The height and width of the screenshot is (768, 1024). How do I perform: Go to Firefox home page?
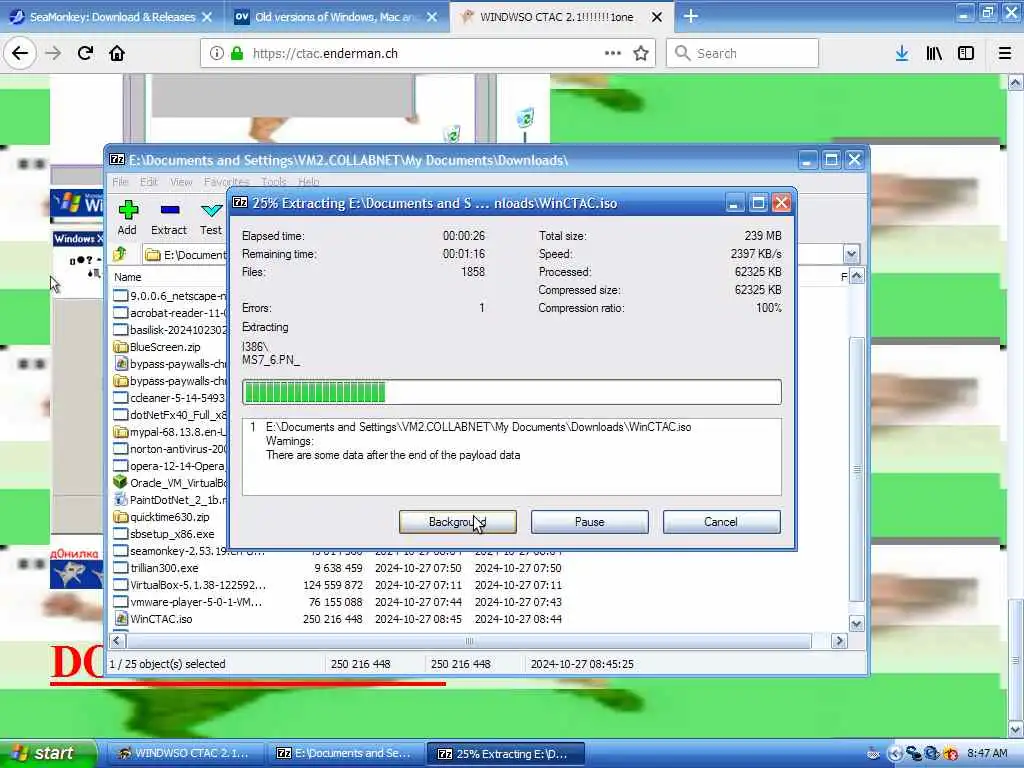tap(117, 53)
